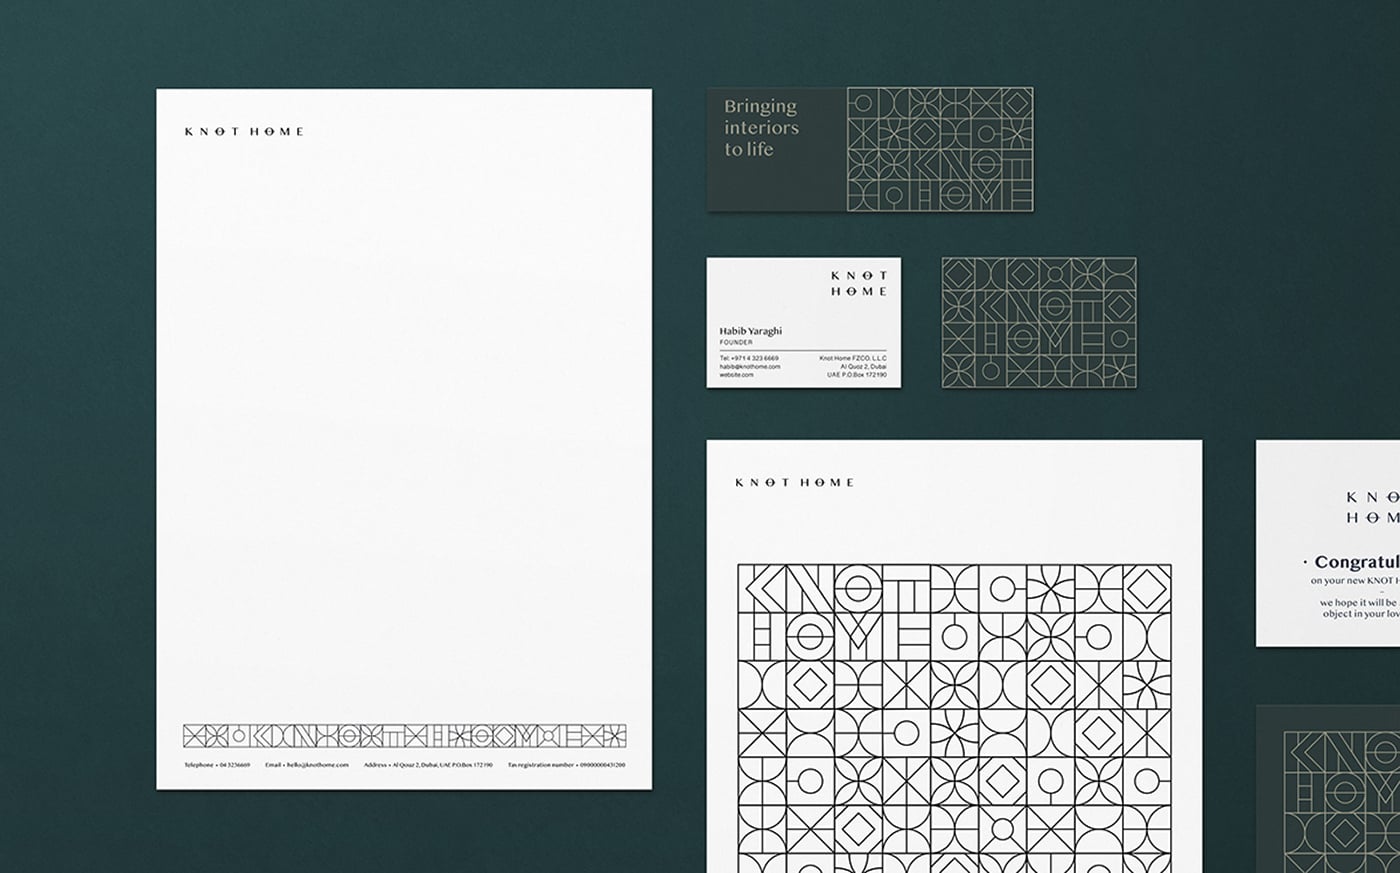Click the KNOT HOME logo on the congratulations card
Viewport: 1400px width, 873px height.
[1372, 507]
